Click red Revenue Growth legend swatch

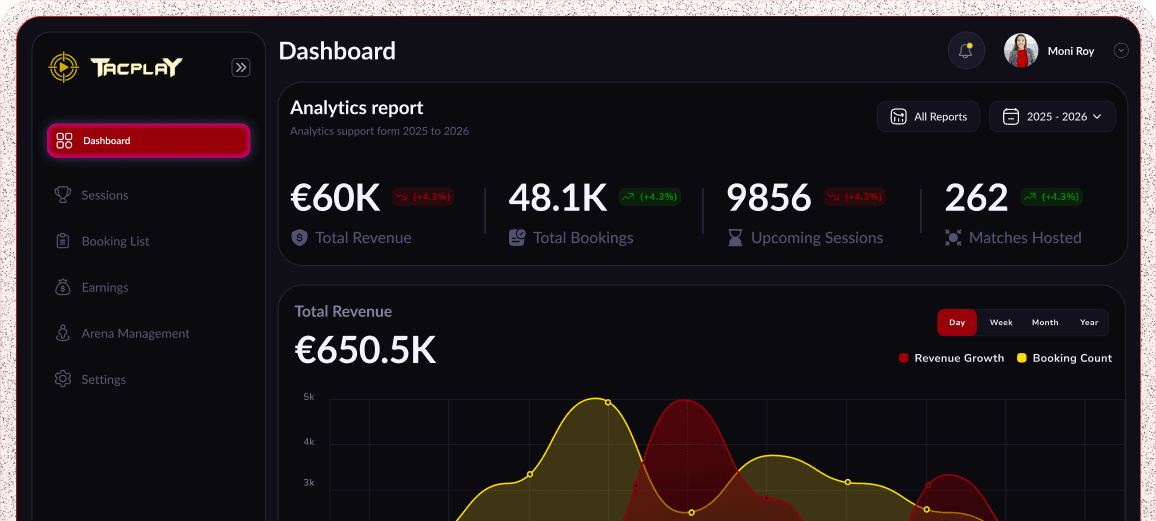904,358
